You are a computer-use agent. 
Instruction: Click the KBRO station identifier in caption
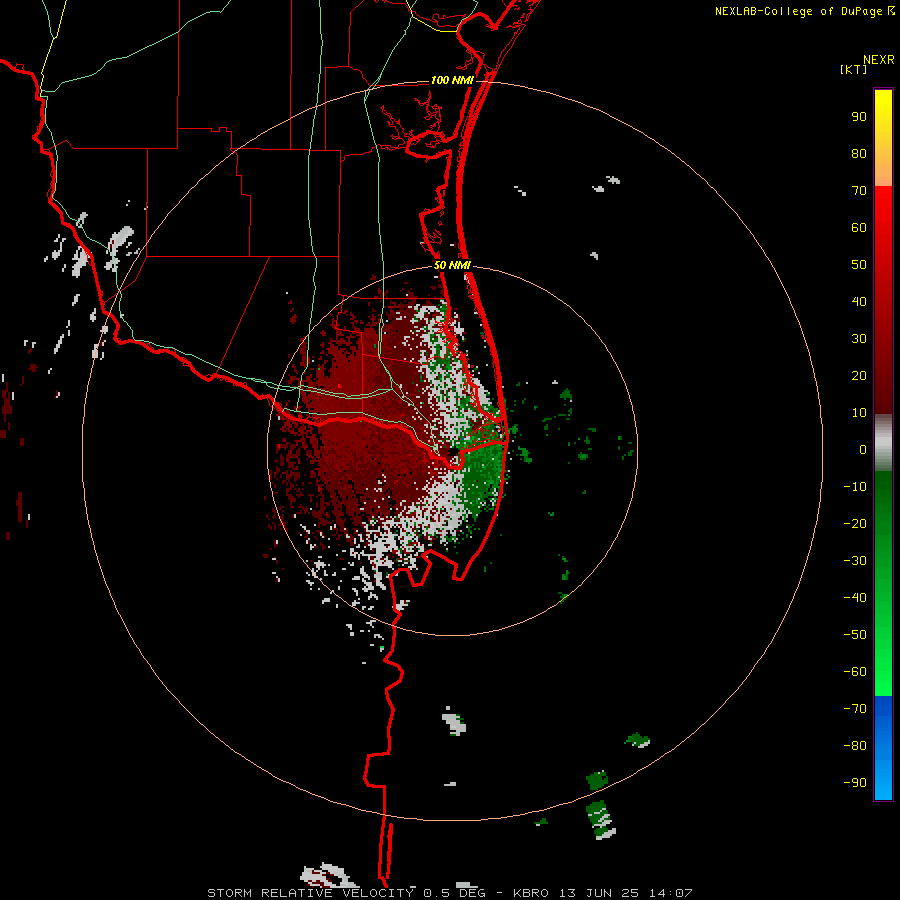coord(530,893)
